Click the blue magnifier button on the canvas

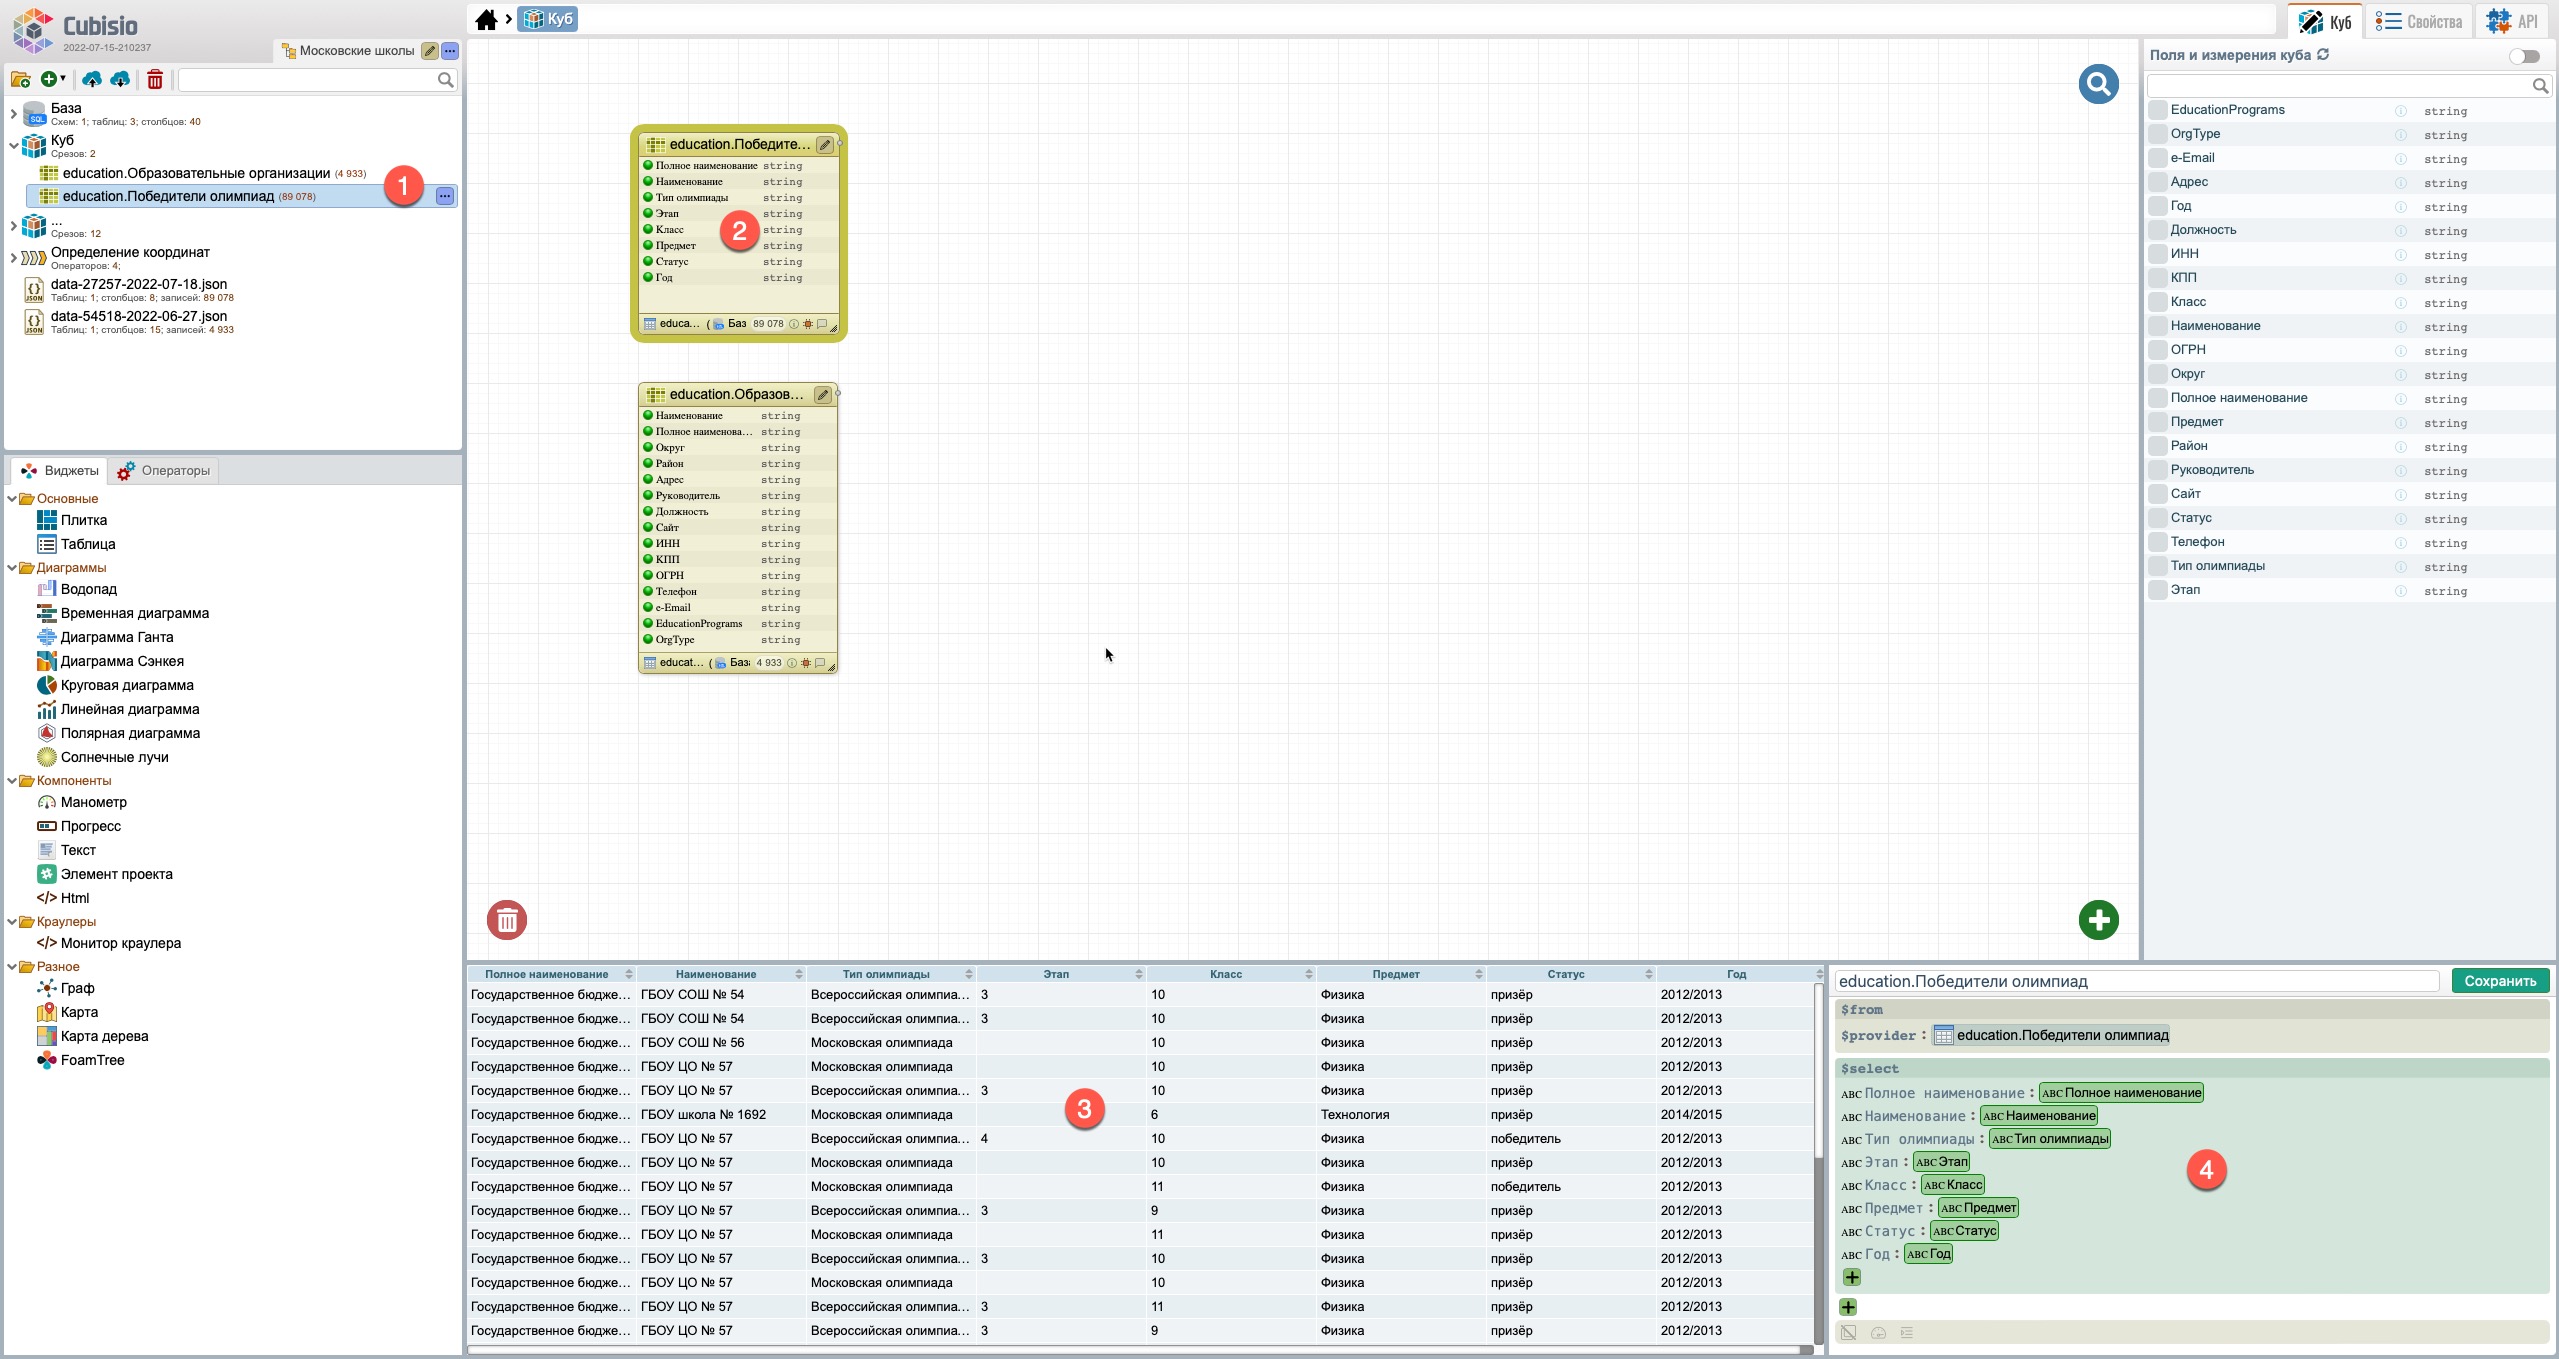pos(2098,84)
